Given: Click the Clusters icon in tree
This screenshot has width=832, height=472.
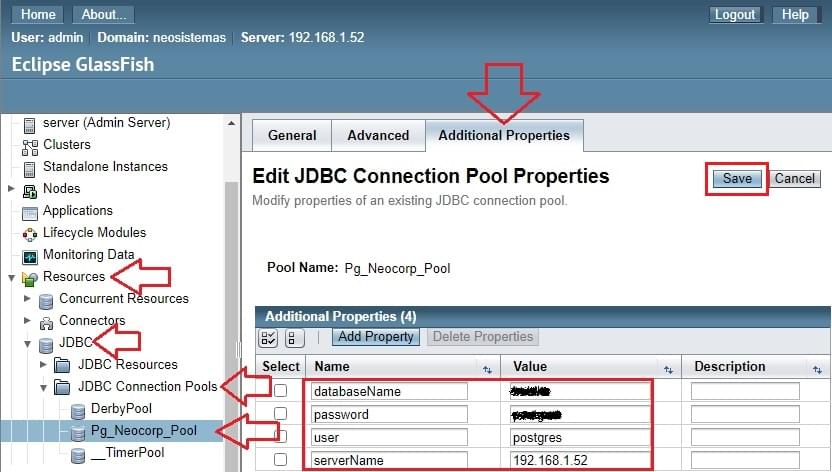Looking at the screenshot, I should (x=29, y=145).
